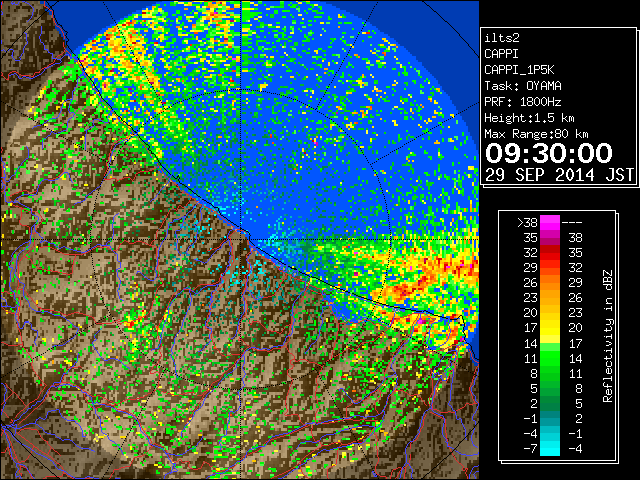Click the yellow 17 dBZ legend color
The image size is (640, 480).
[x=550, y=328]
